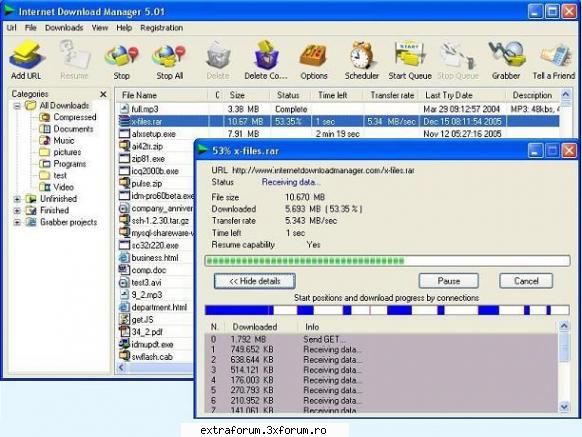Collapse the All Downloads tree node
The height and width of the screenshot is (437, 582).
[x=17, y=106]
